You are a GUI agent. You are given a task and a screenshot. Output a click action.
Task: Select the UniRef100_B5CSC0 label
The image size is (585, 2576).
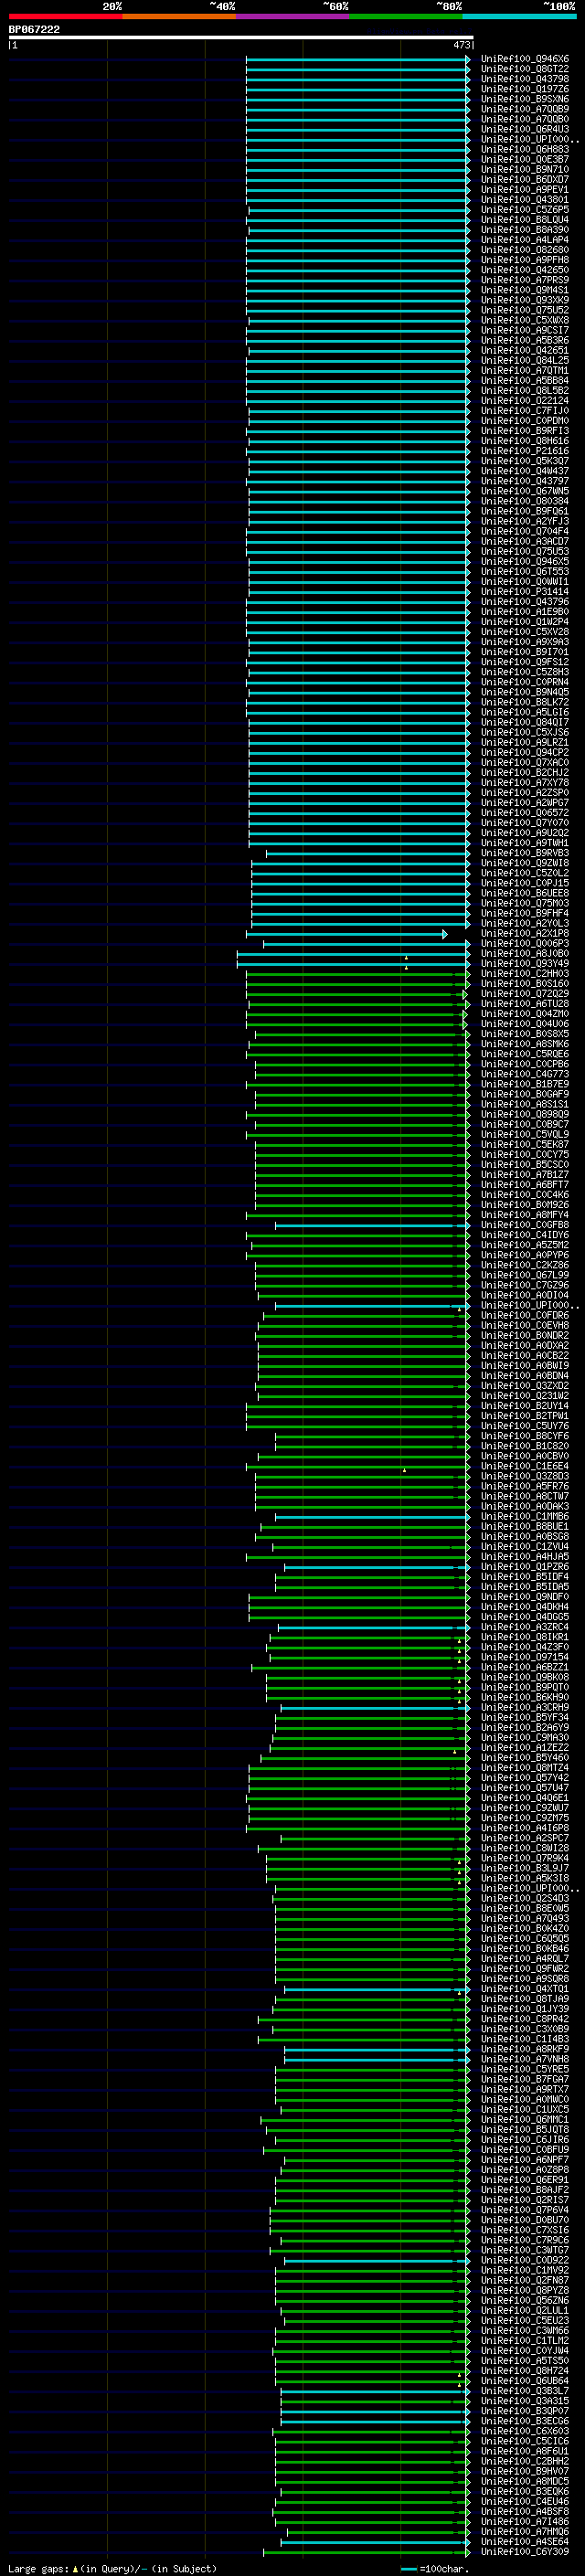click(525, 1165)
